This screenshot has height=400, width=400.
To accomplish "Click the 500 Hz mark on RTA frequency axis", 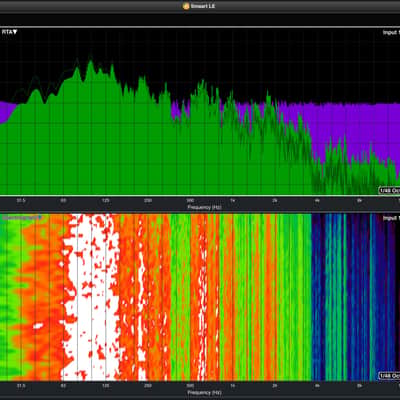I will [190, 200].
